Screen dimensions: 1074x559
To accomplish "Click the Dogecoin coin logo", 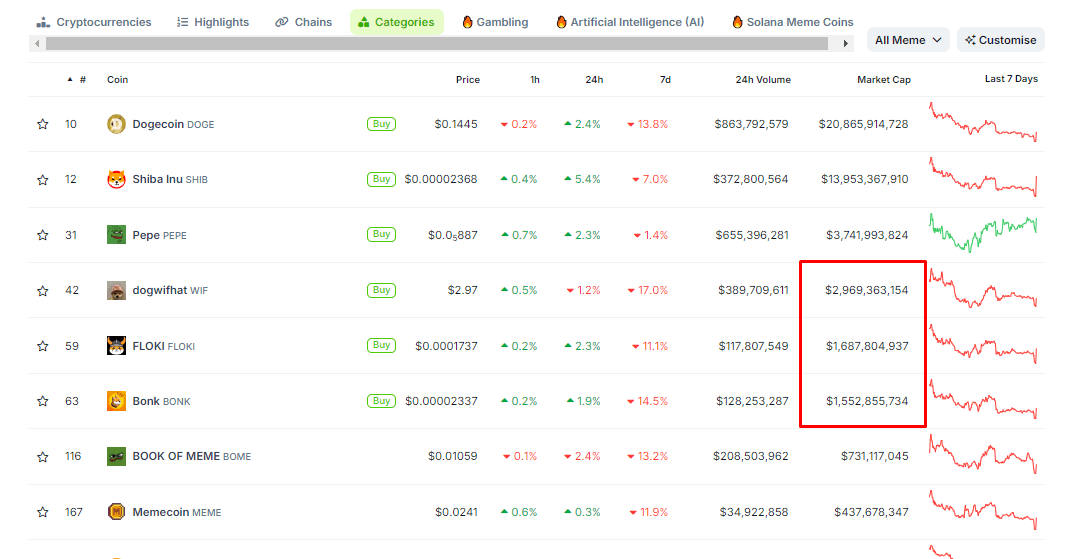I will click(x=116, y=124).
